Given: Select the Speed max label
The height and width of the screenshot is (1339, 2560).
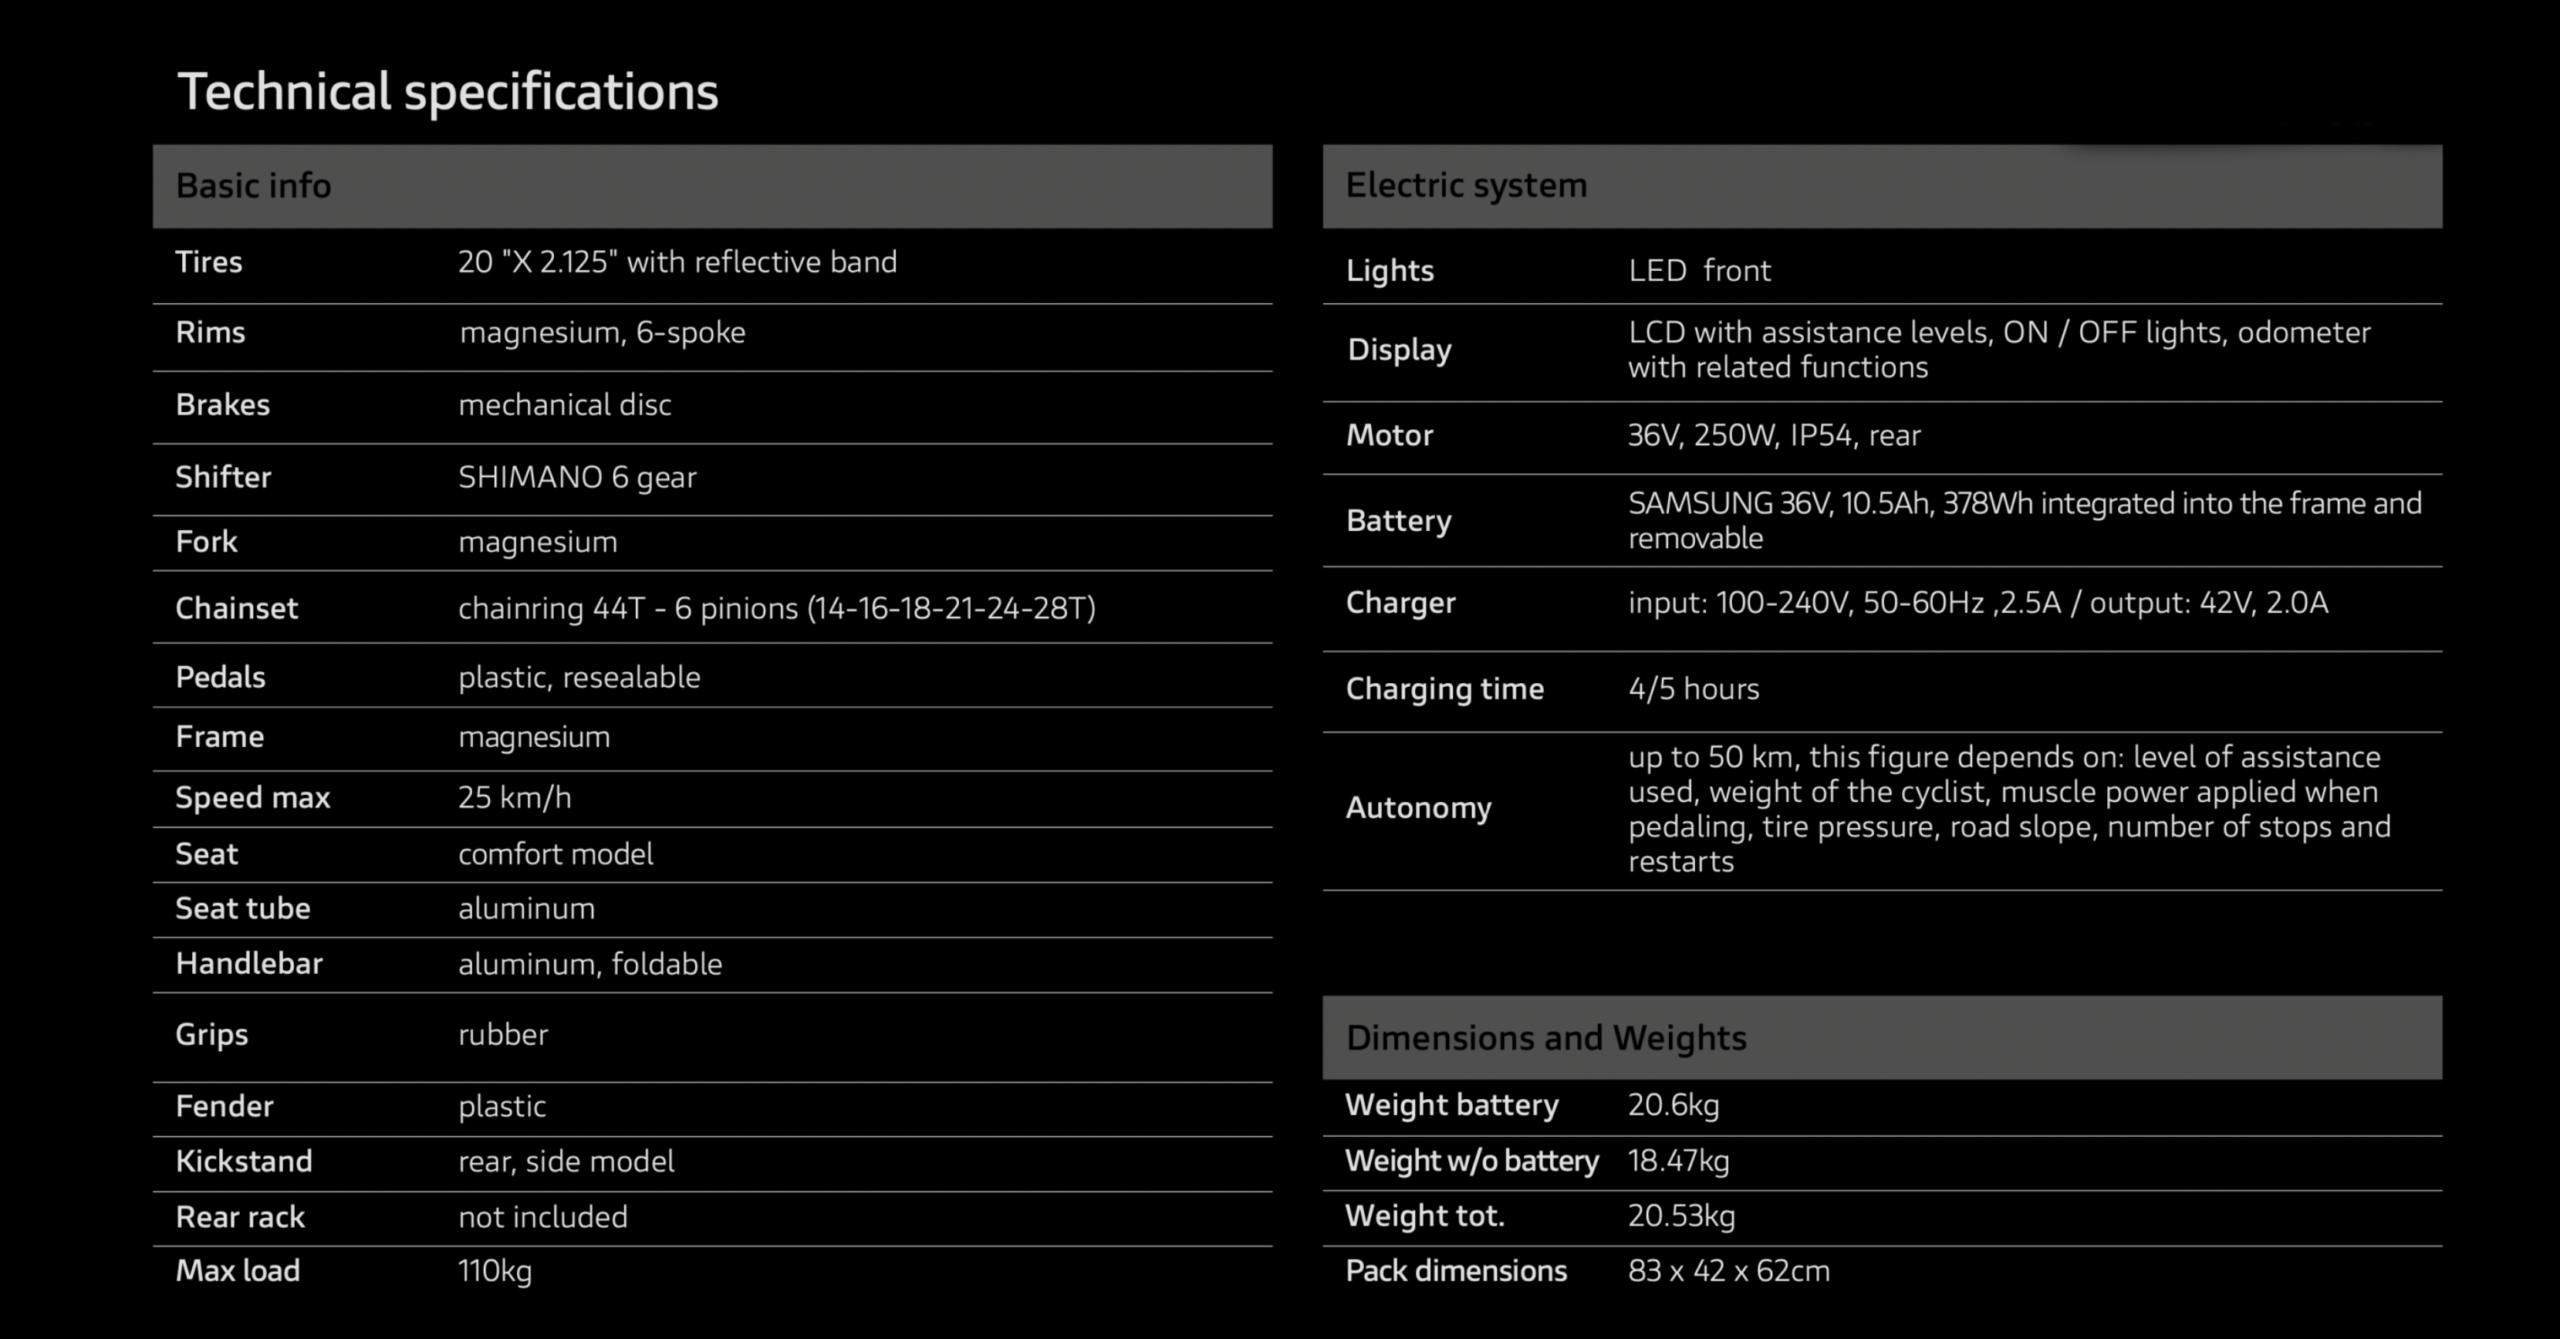Looking at the screenshot, I should tap(252, 797).
